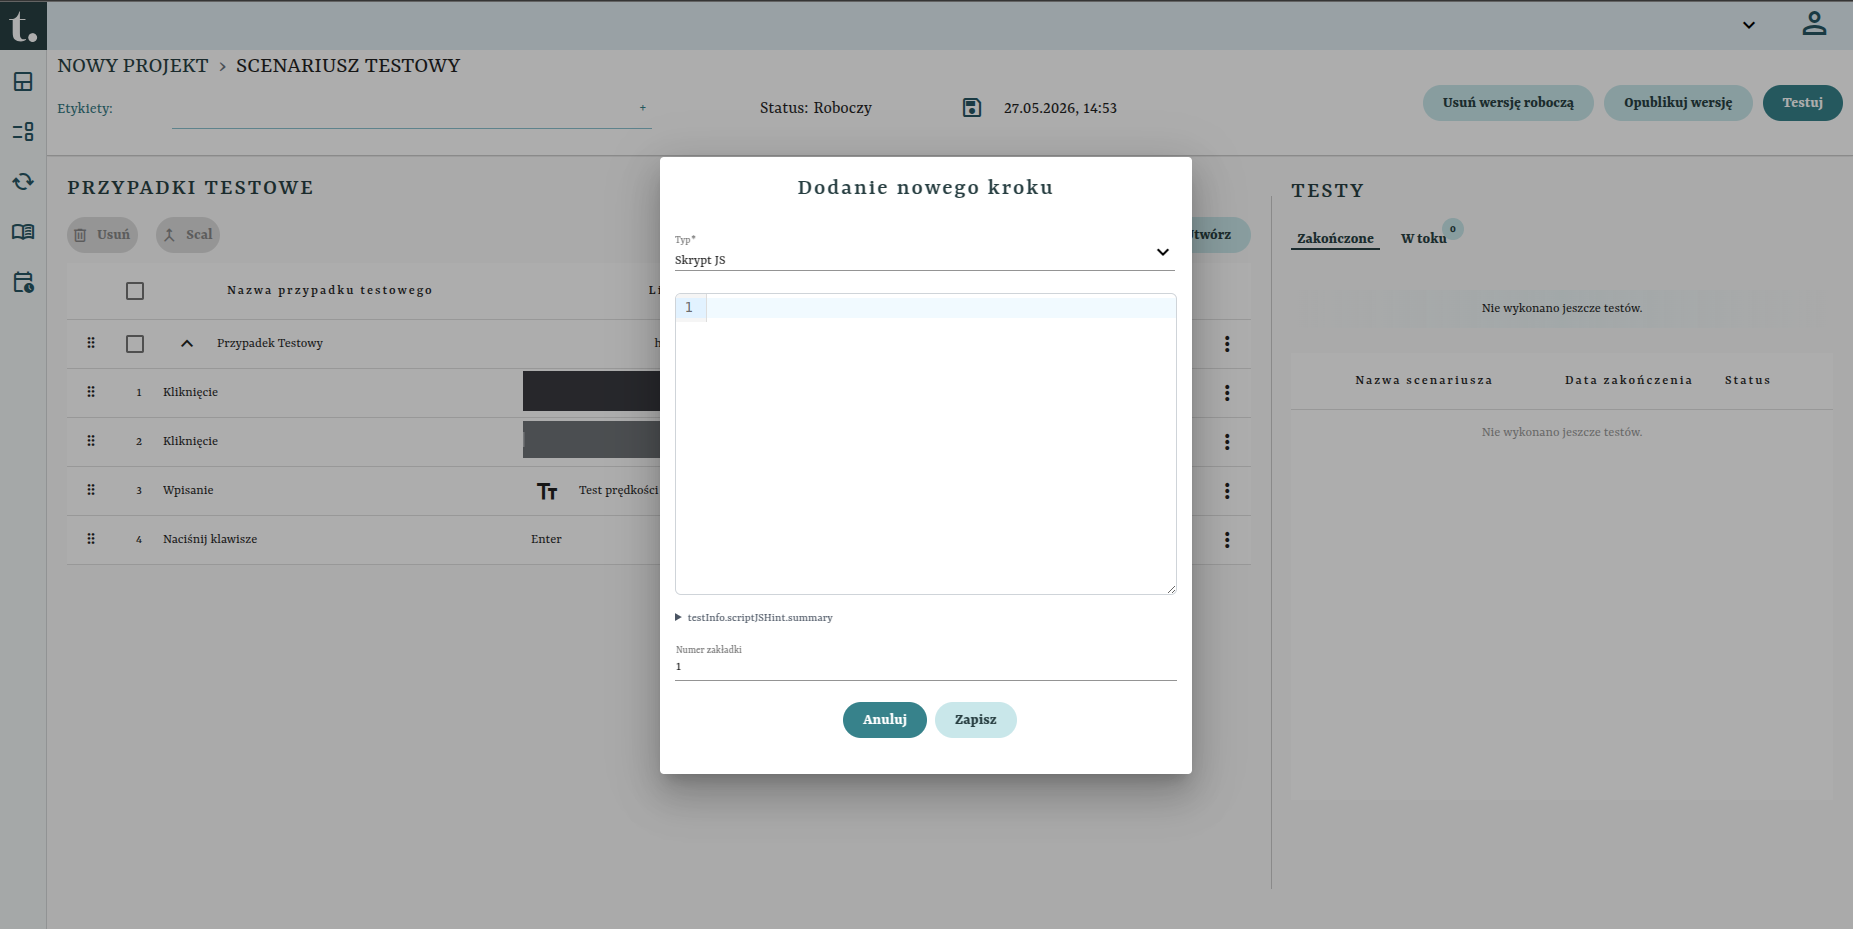This screenshot has height=929, width=1853.
Task: Grab drag handle of step 2 Kliknięcie
Action: tap(91, 441)
